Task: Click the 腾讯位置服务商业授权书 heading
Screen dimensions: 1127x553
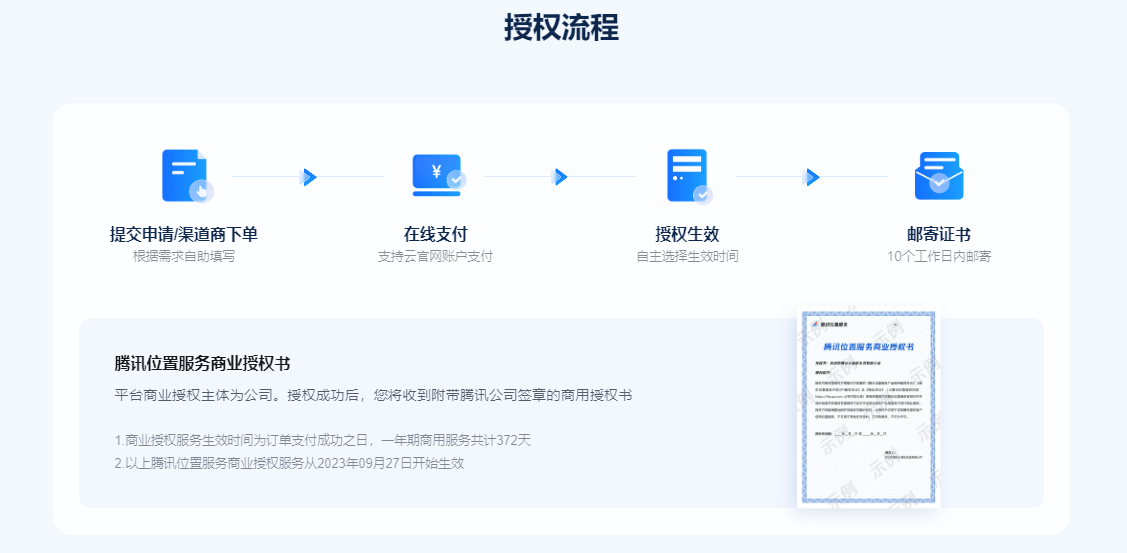Action: (x=202, y=364)
